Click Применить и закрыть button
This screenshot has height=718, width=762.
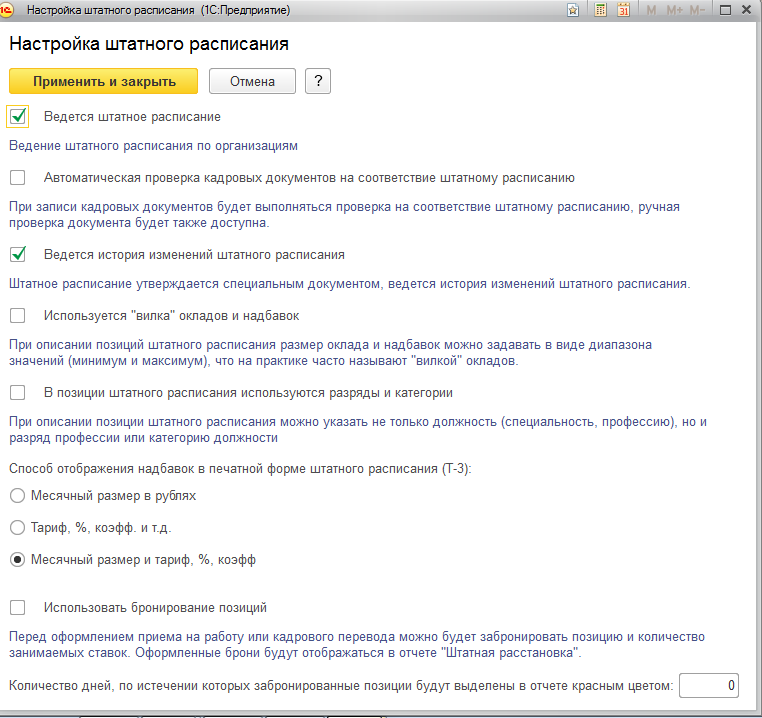pyautogui.click(x=104, y=81)
